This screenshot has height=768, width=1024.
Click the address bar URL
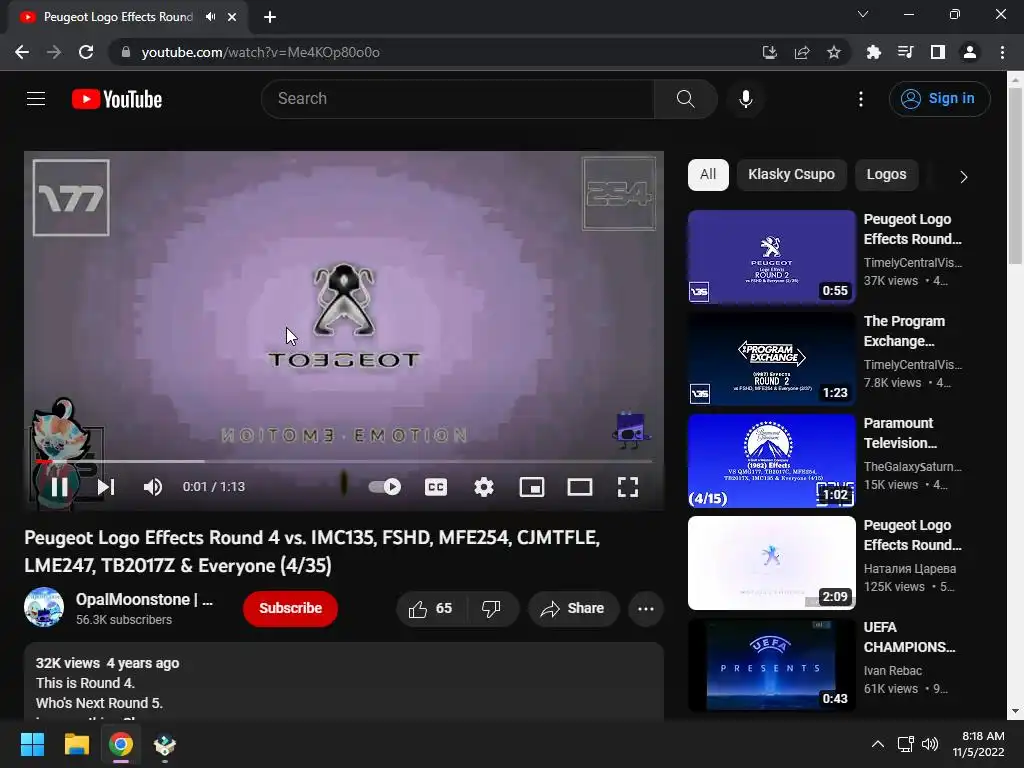click(x=261, y=52)
